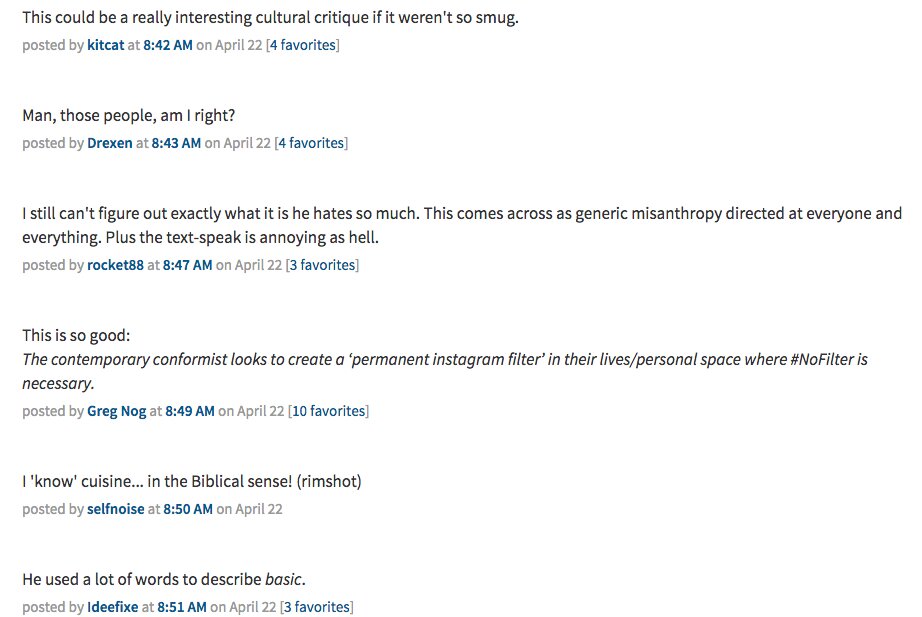Click the 'smug' cultural critique comment text

(x=270, y=18)
